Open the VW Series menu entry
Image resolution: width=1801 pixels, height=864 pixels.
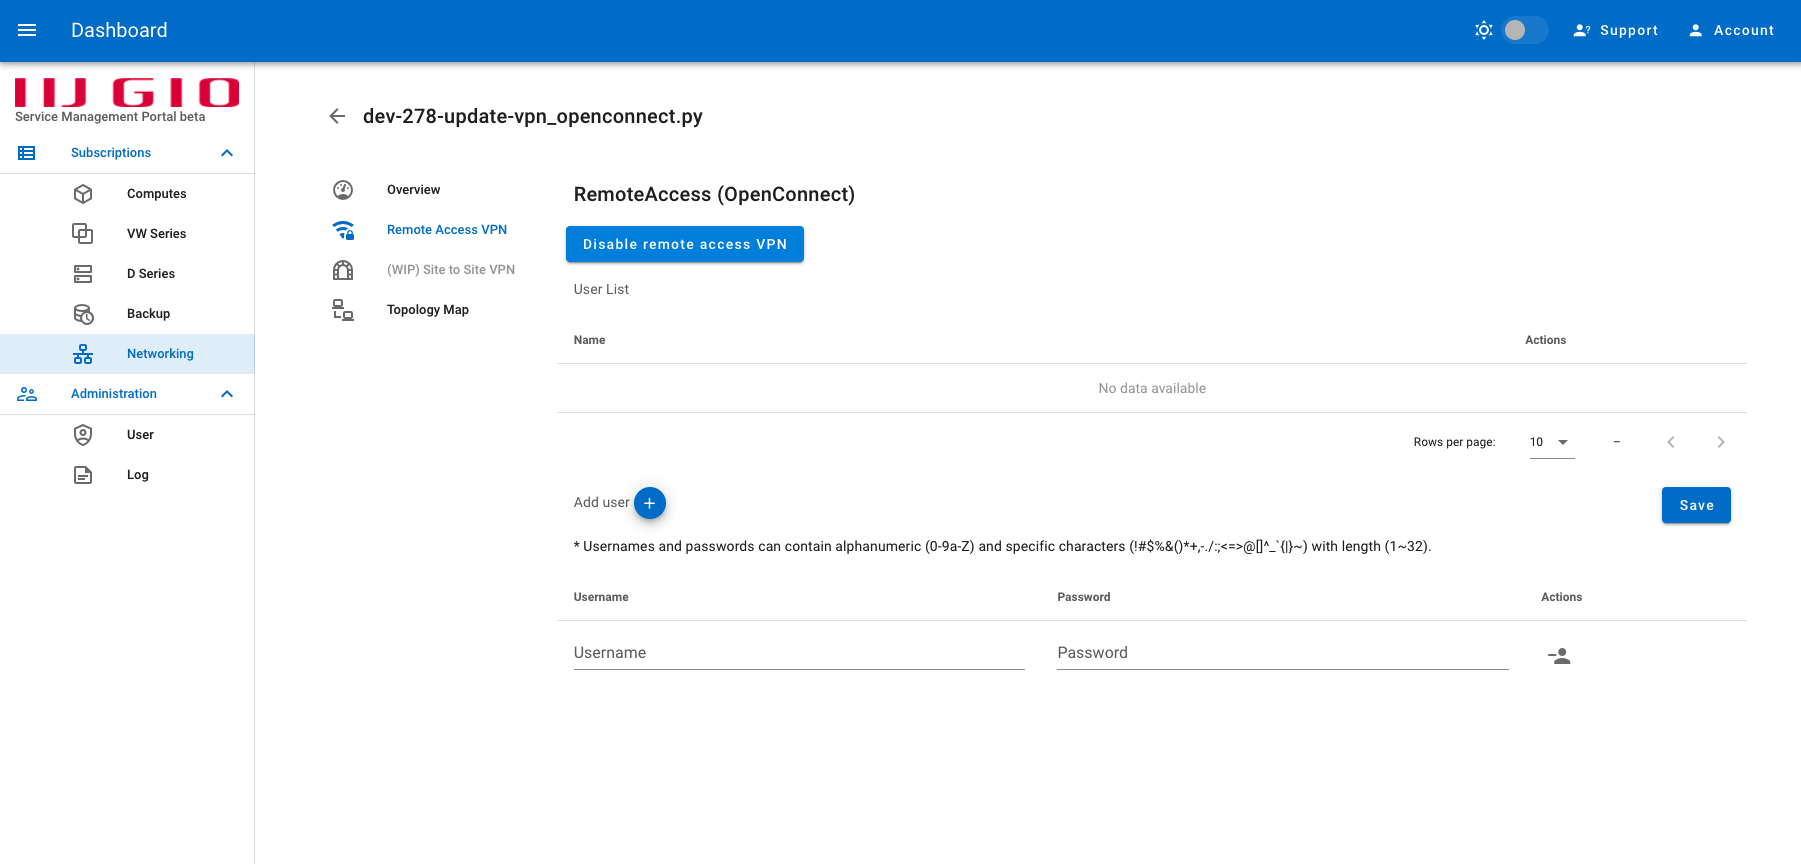point(156,233)
